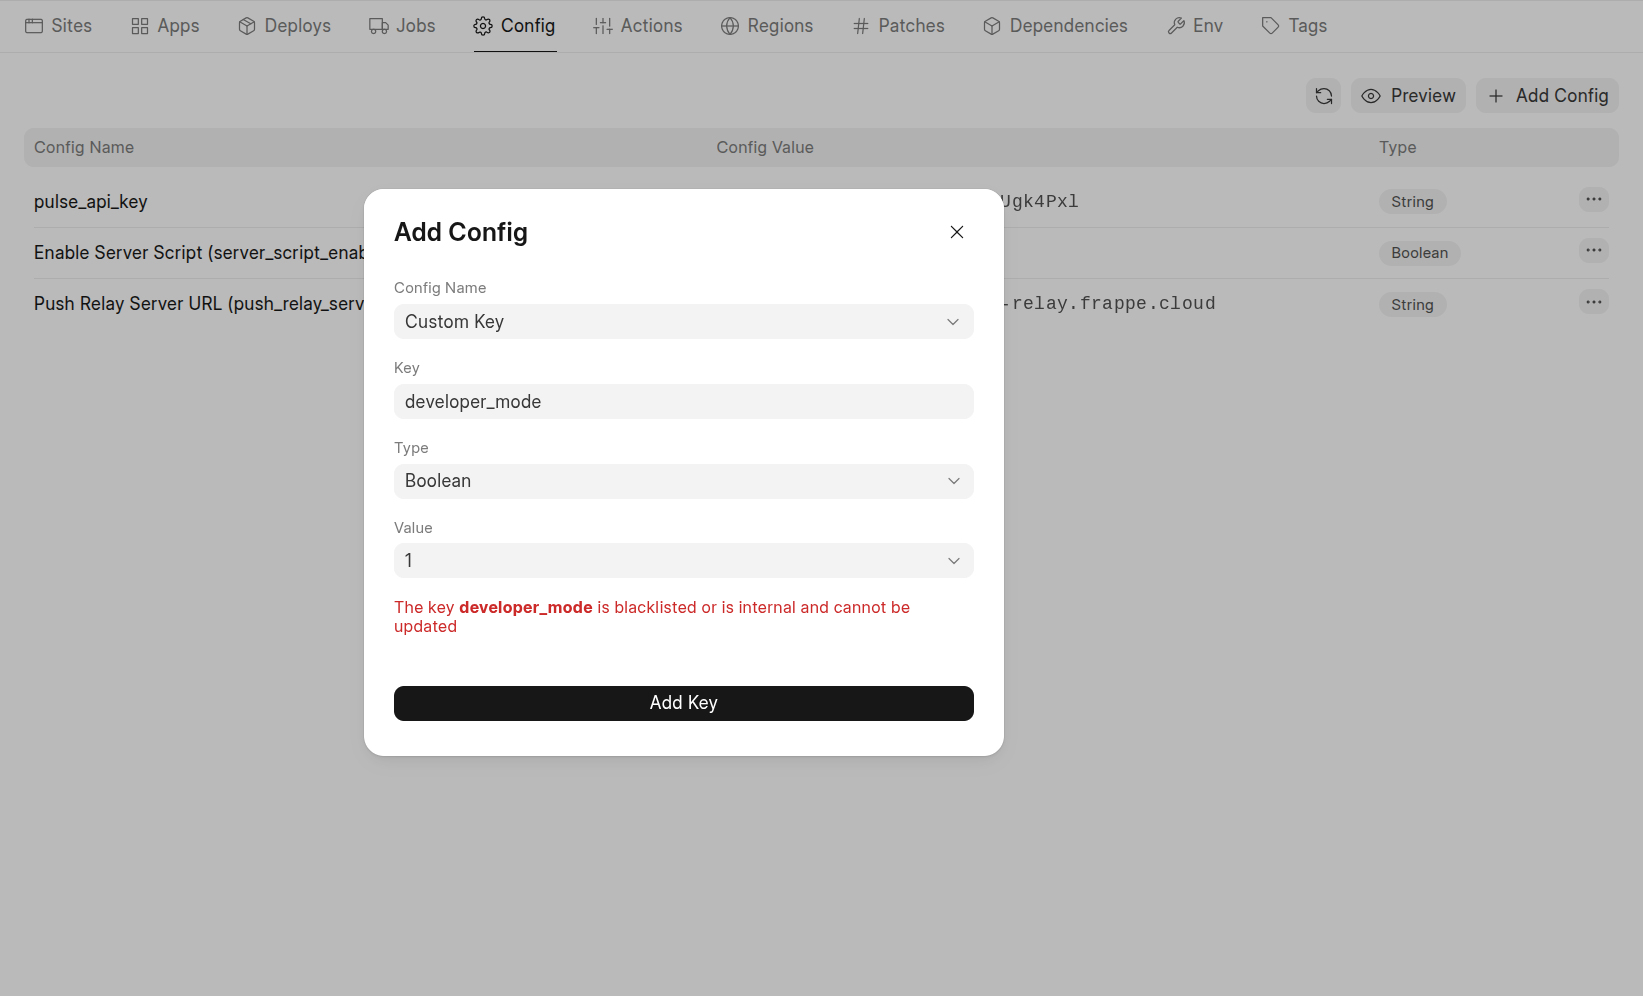
Task: Open the ellipsis menu for Enable Server Script
Action: [x=1593, y=250]
